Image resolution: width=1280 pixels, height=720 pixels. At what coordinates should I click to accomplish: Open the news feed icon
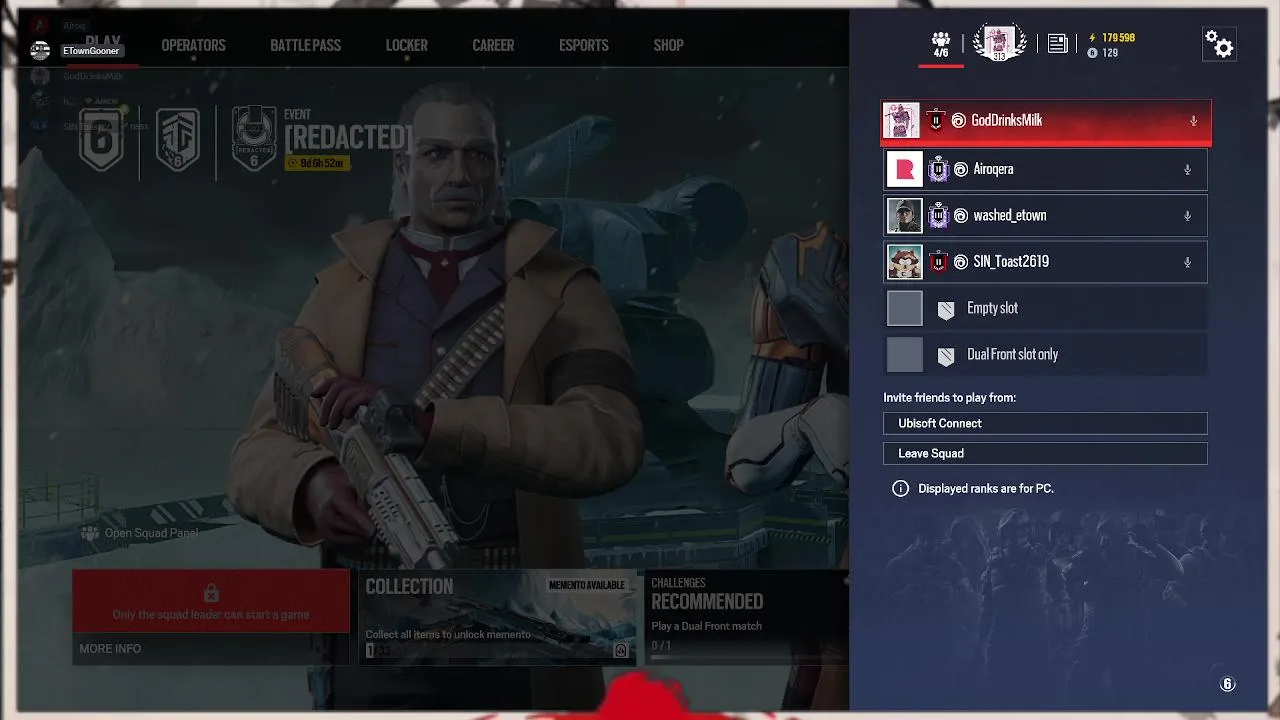pyautogui.click(x=1058, y=43)
